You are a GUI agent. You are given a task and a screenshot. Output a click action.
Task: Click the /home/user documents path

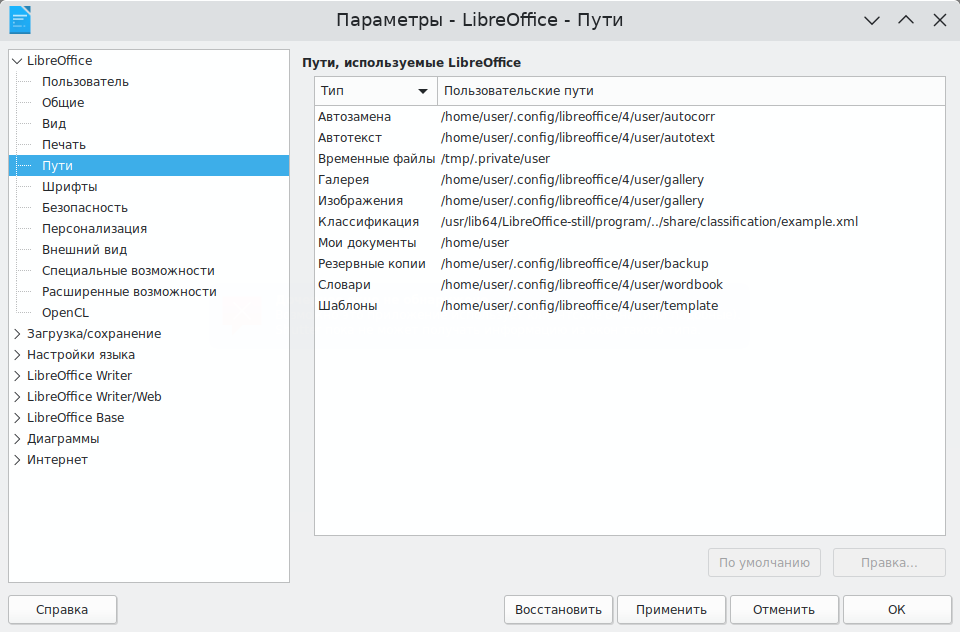[475, 243]
